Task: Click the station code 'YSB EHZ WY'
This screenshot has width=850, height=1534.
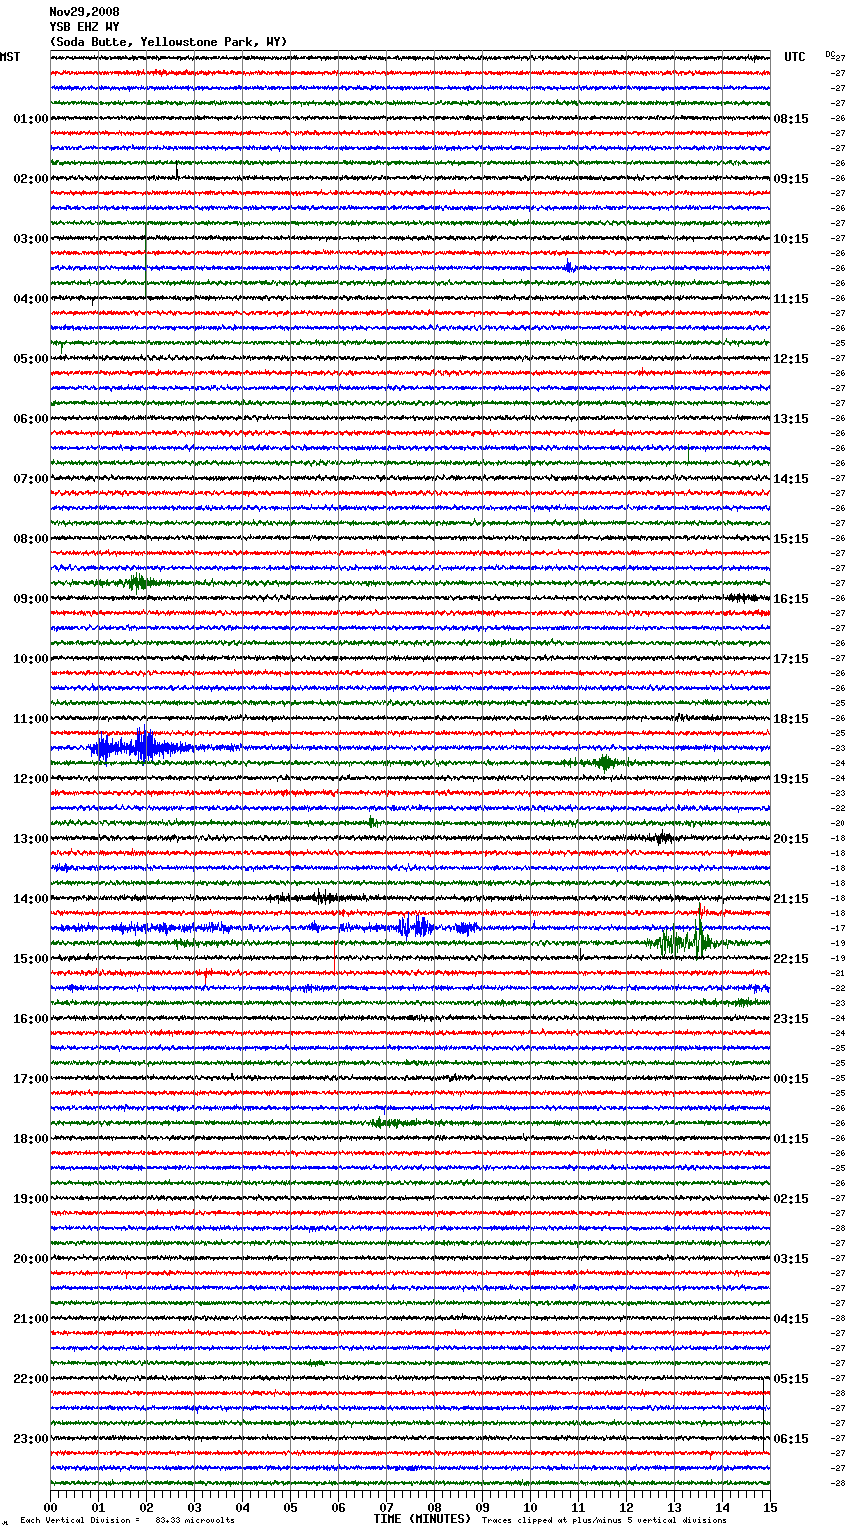Action: pos(84,27)
